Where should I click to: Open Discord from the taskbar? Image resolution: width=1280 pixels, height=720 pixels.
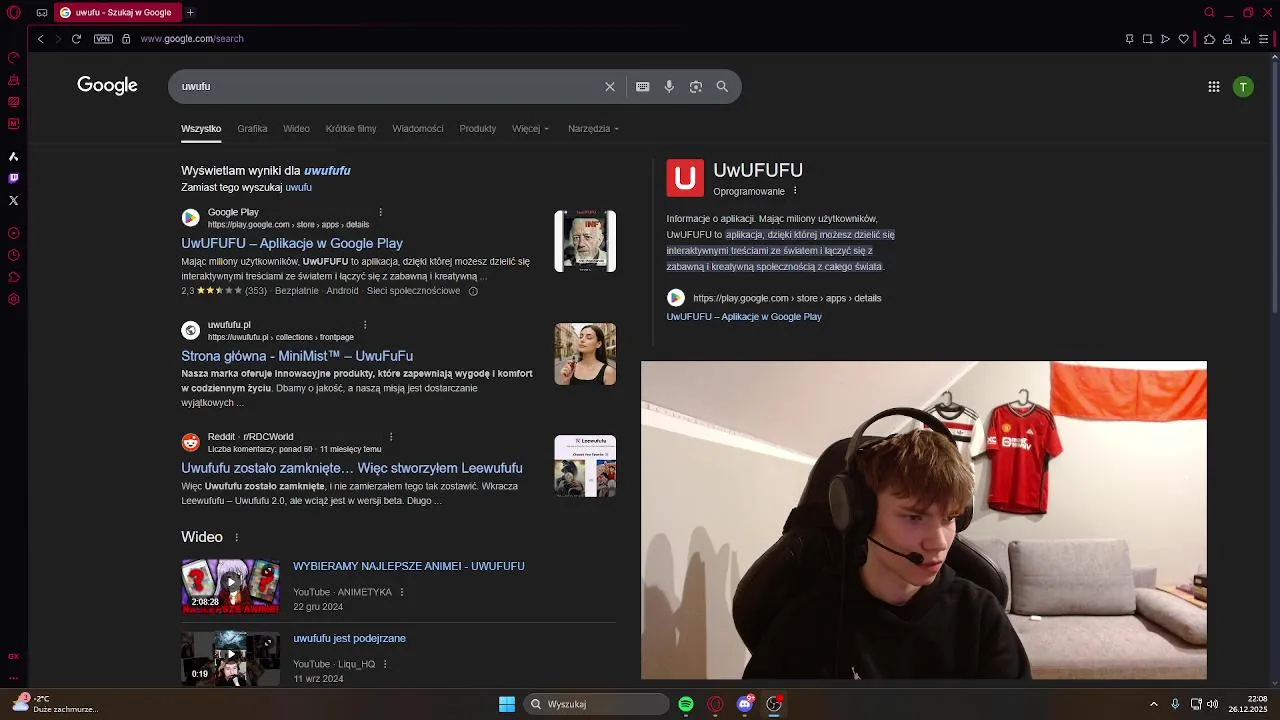(745, 704)
